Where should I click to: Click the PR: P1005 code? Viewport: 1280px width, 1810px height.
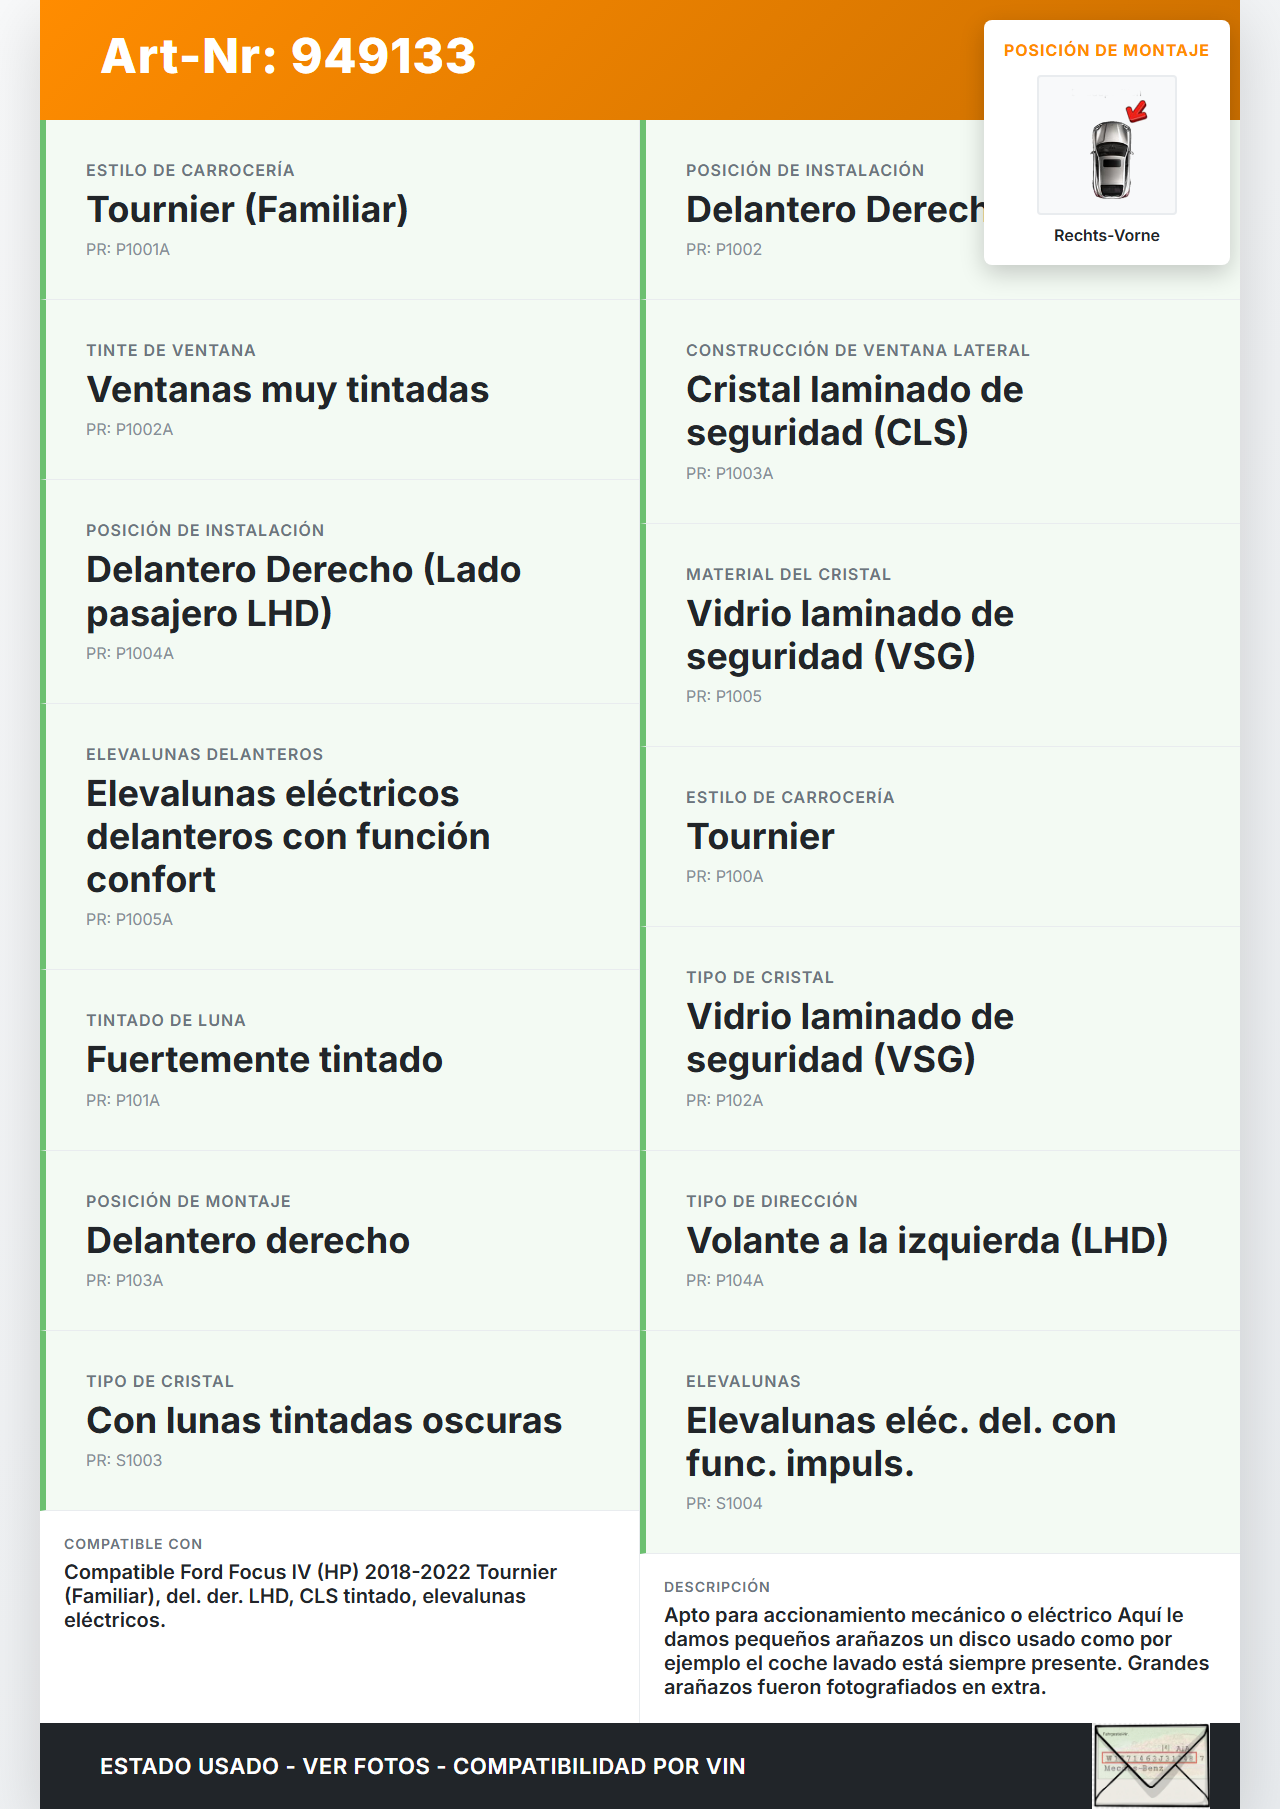click(723, 697)
